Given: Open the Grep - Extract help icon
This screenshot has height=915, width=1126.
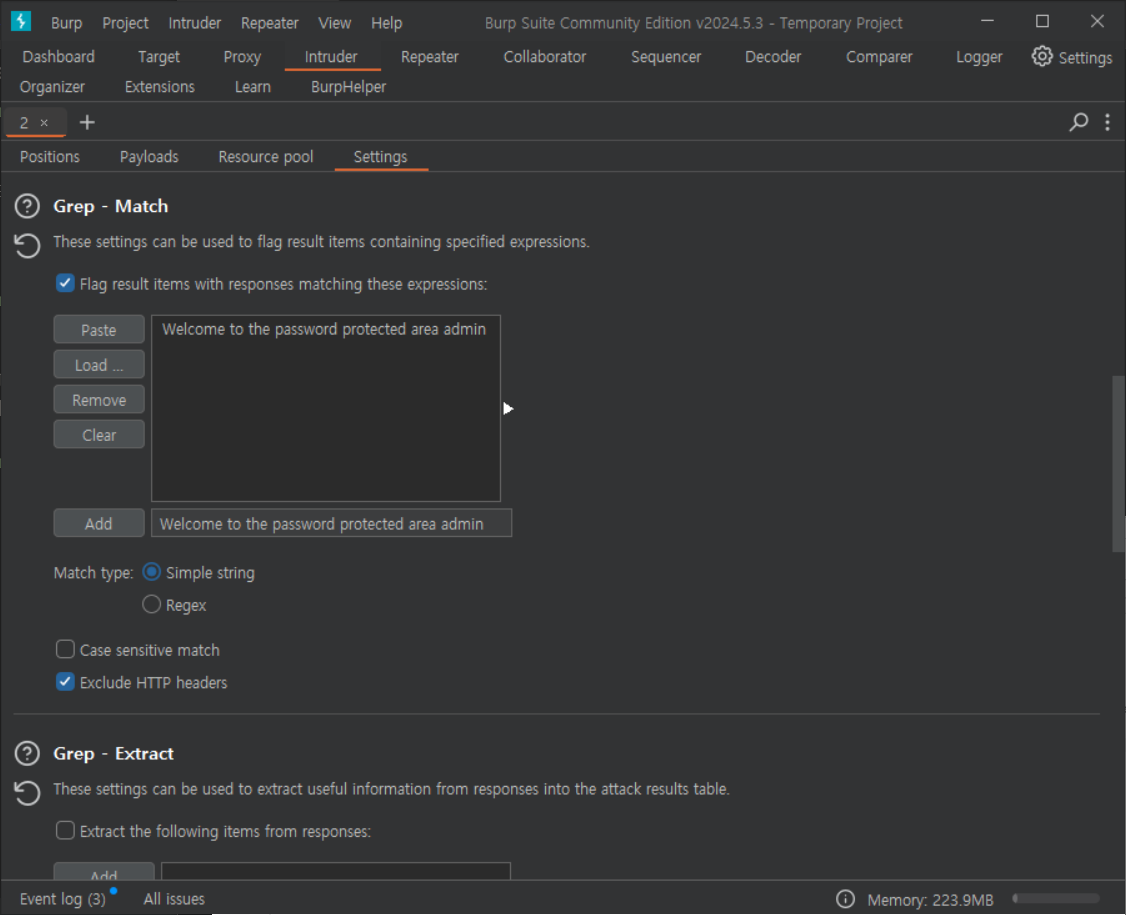Looking at the screenshot, I should pyautogui.click(x=27, y=753).
